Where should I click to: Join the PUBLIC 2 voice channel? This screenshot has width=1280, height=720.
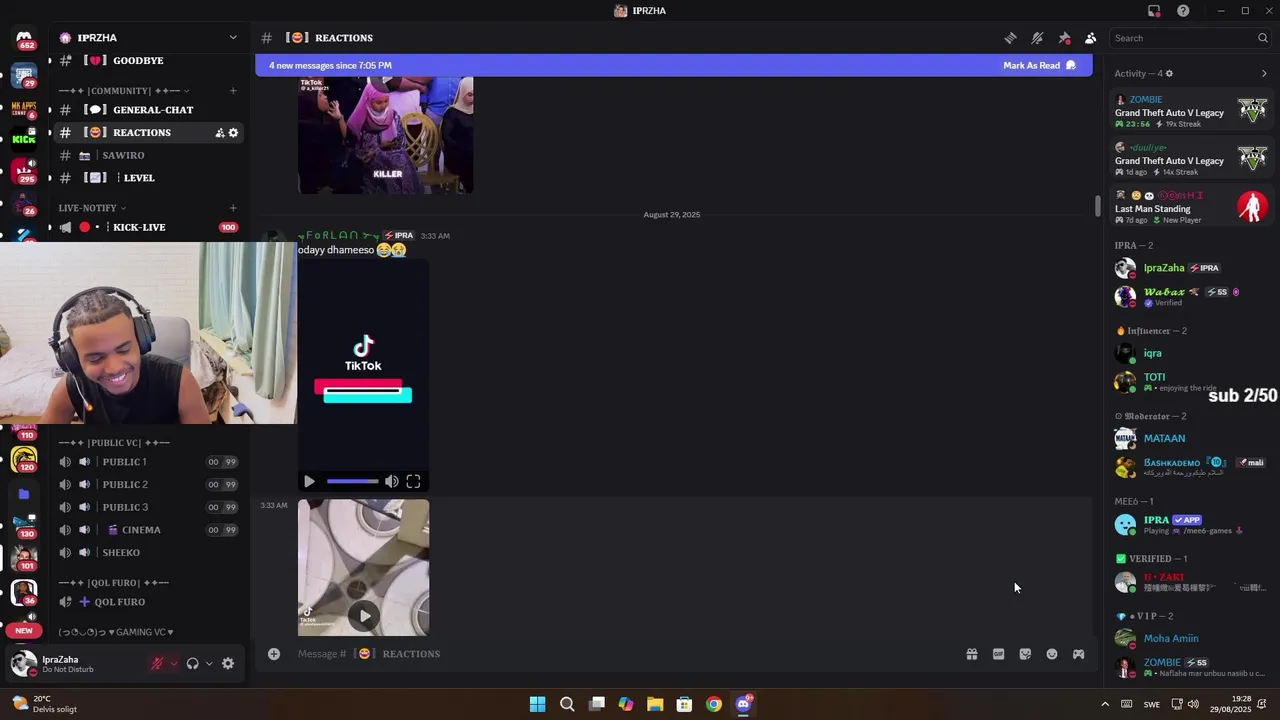[148, 484]
